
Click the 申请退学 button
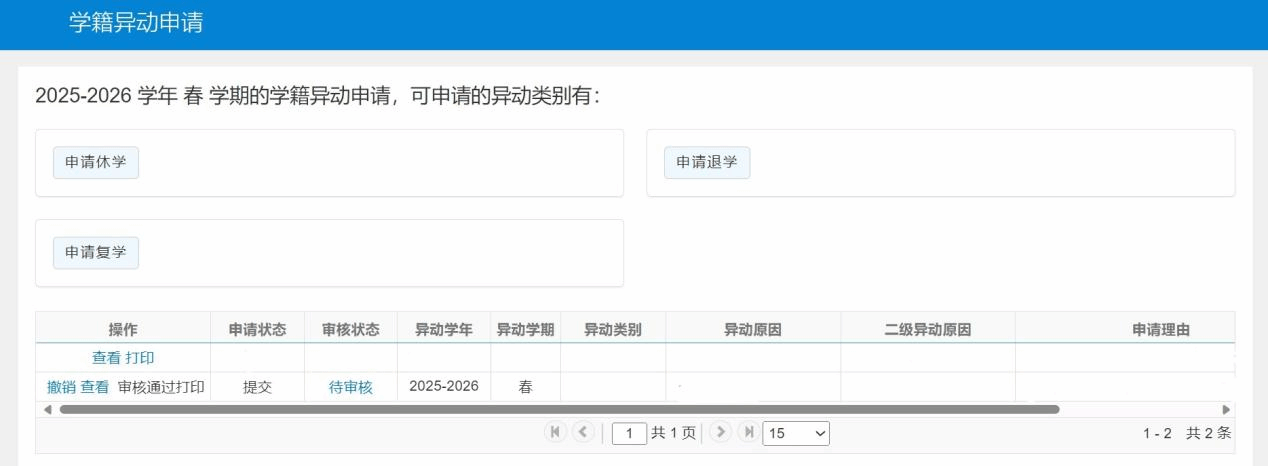coord(707,163)
